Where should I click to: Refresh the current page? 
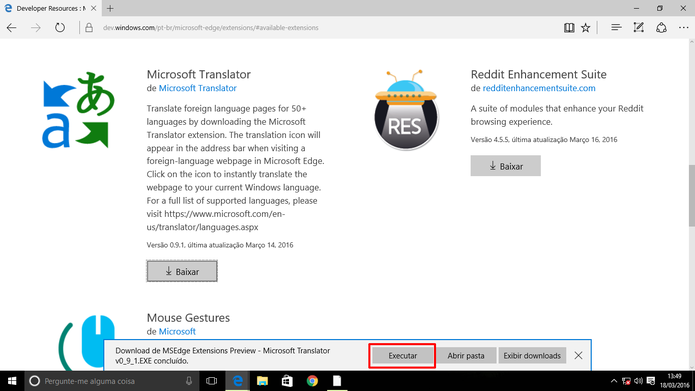60,27
